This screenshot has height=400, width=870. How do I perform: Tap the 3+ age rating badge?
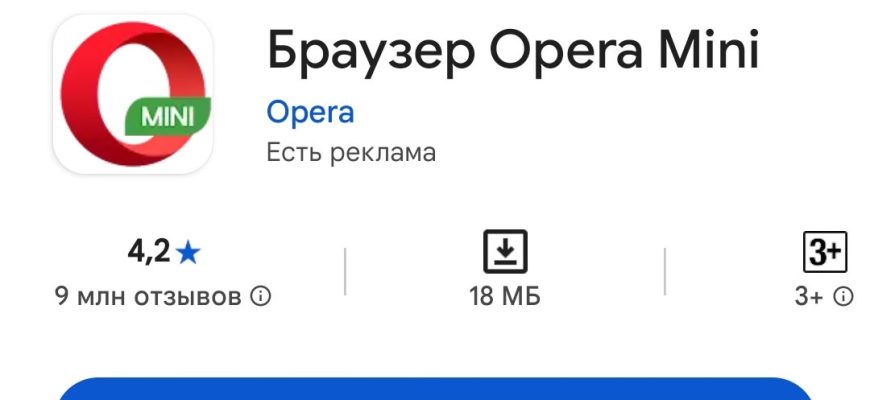825,252
